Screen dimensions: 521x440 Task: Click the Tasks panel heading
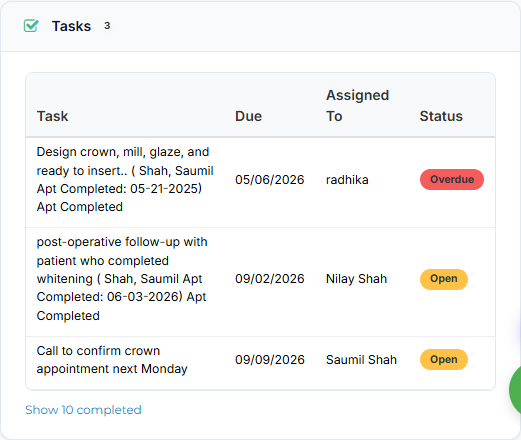click(71, 26)
